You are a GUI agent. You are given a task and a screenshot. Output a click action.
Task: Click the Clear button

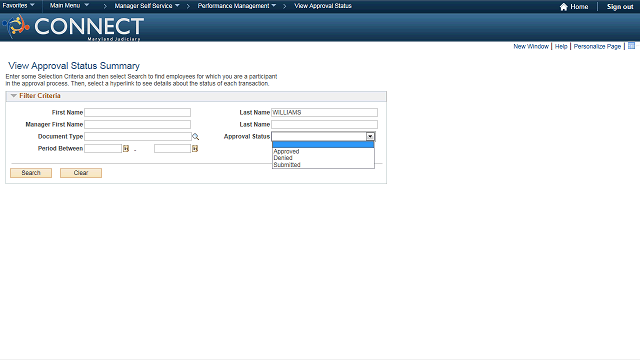tap(81, 173)
